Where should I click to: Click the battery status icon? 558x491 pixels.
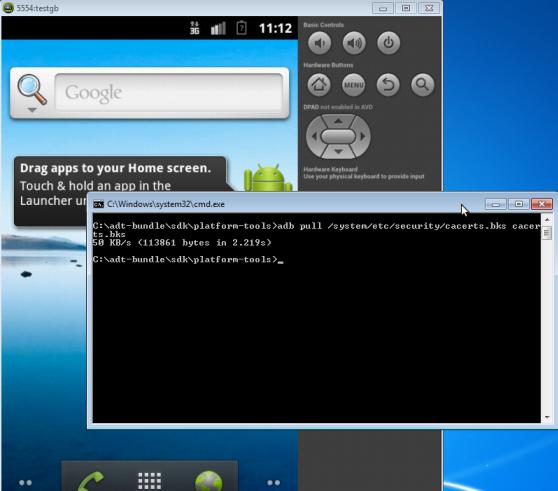coord(242,28)
